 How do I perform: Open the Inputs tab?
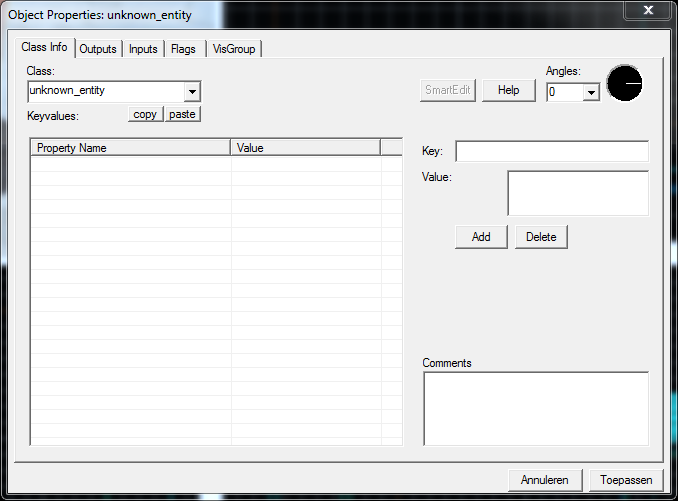coord(143,49)
